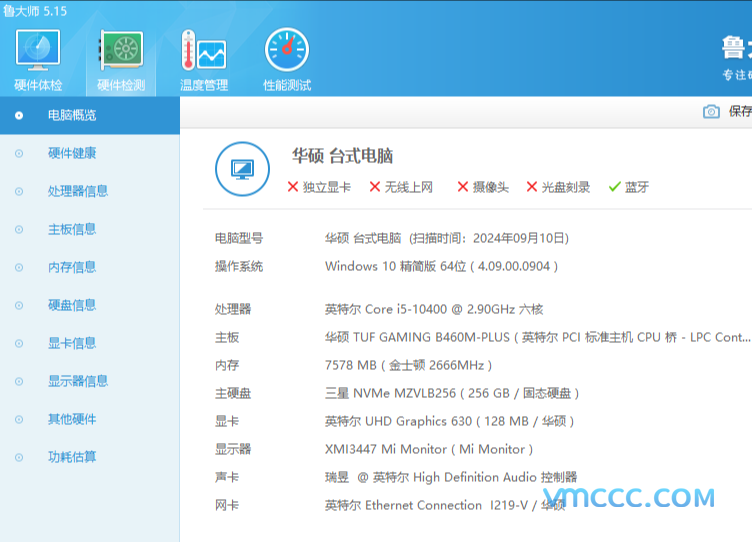Image resolution: width=752 pixels, height=542 pixels.
Task: Click the UHD Graphics 630 value
Action: coord(449,422)
